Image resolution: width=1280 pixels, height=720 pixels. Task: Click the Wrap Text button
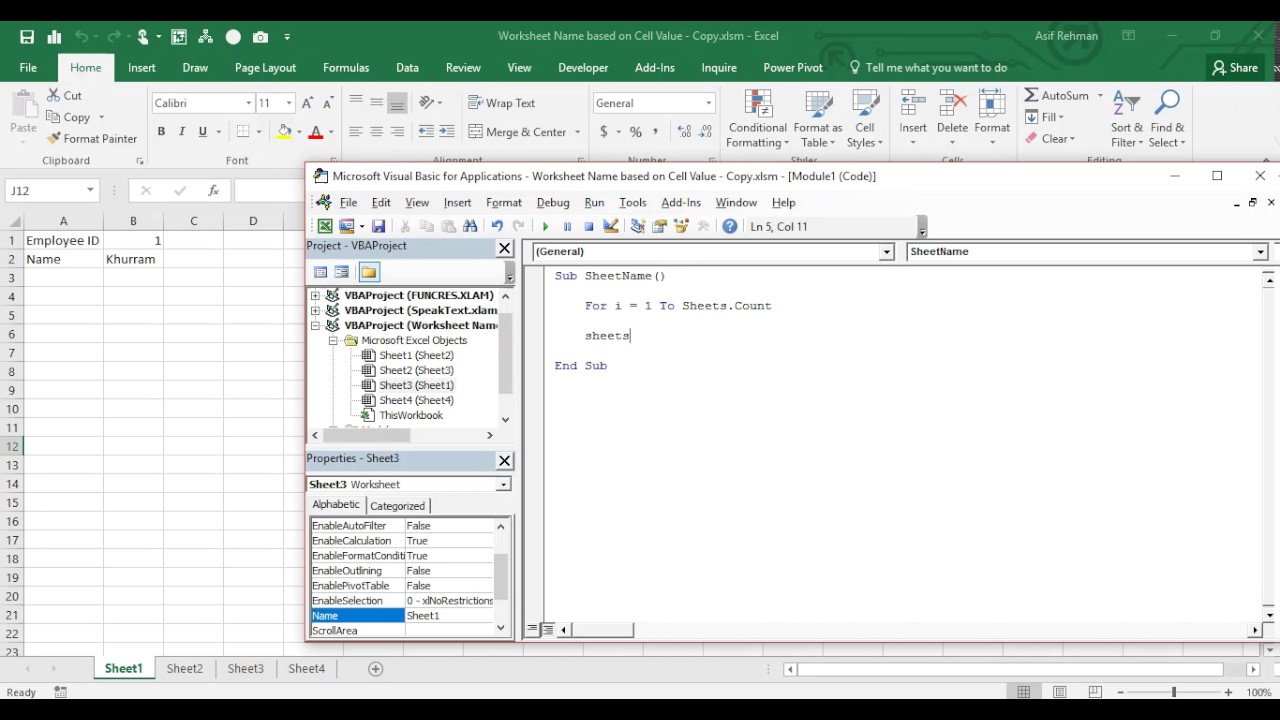501,103
